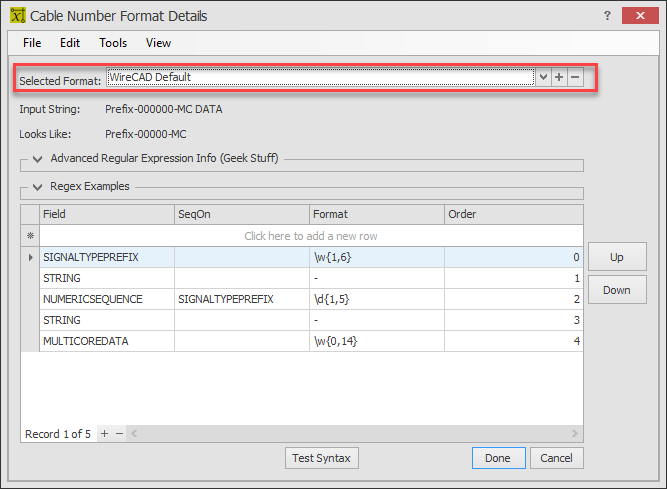
Task: Move the selected row Up
Action: click(x=617, y=257)
